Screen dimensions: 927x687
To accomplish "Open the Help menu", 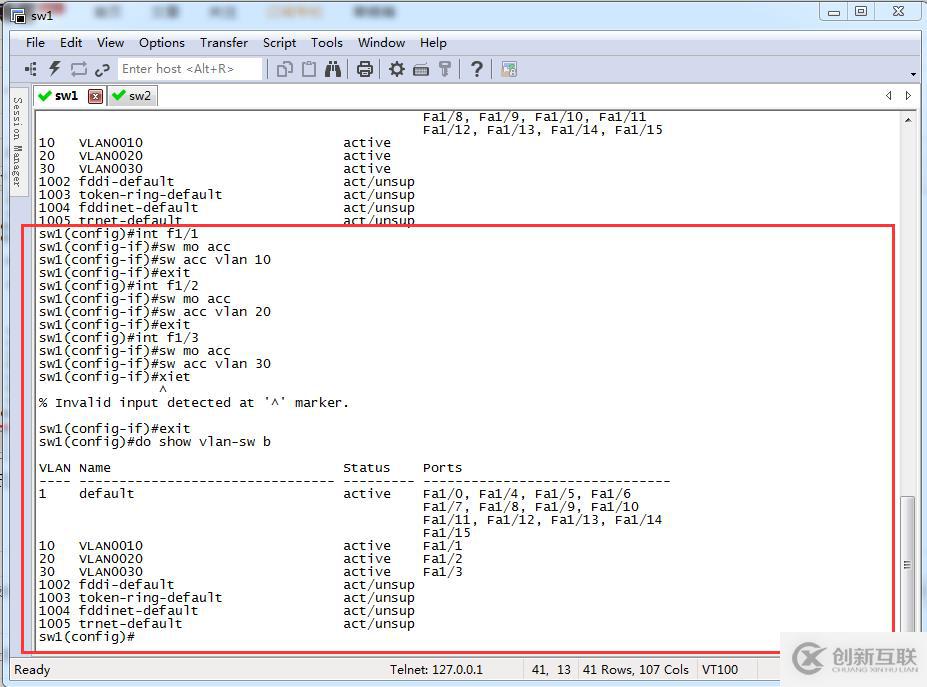I will coord(433,43).
